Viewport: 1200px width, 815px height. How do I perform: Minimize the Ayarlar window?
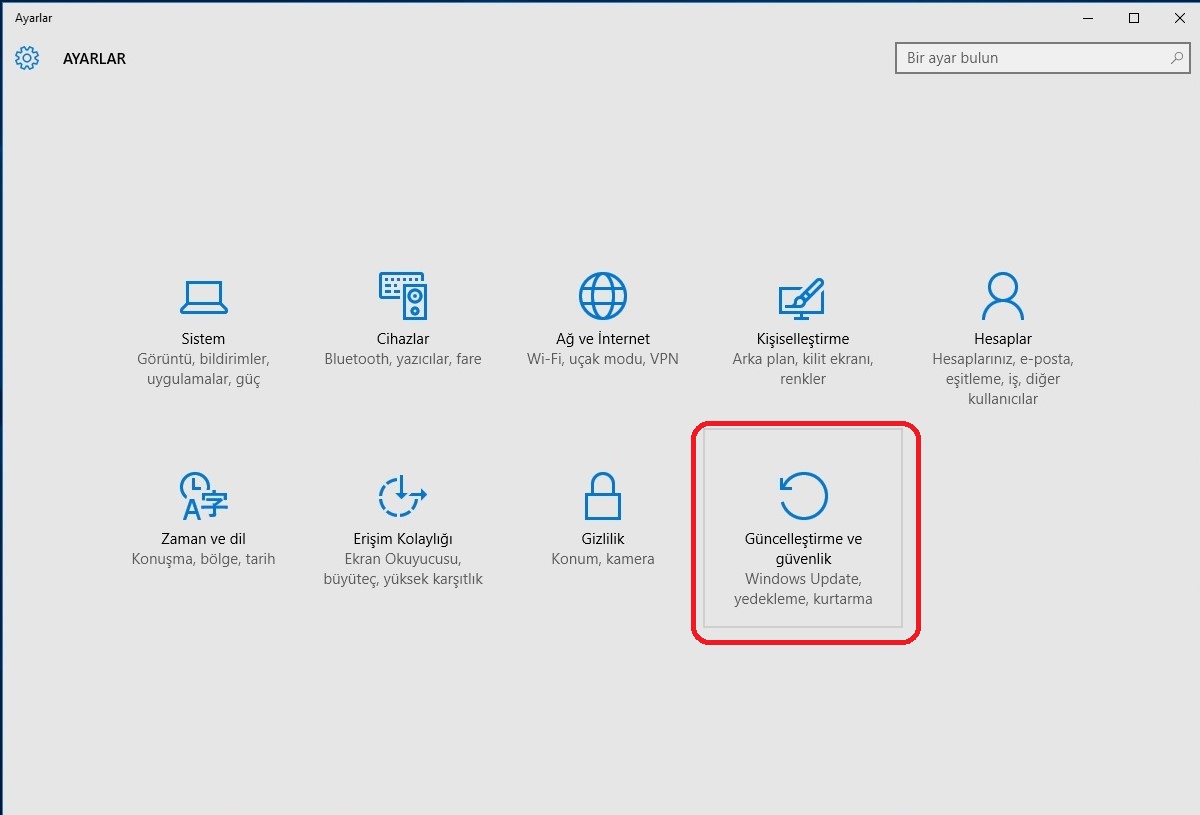click(x=1086, y=18)
